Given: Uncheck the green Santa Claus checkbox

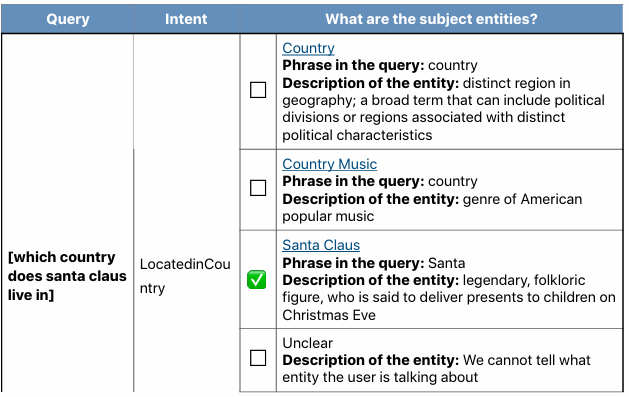Looking at the screenshot, I should point(257,280).
